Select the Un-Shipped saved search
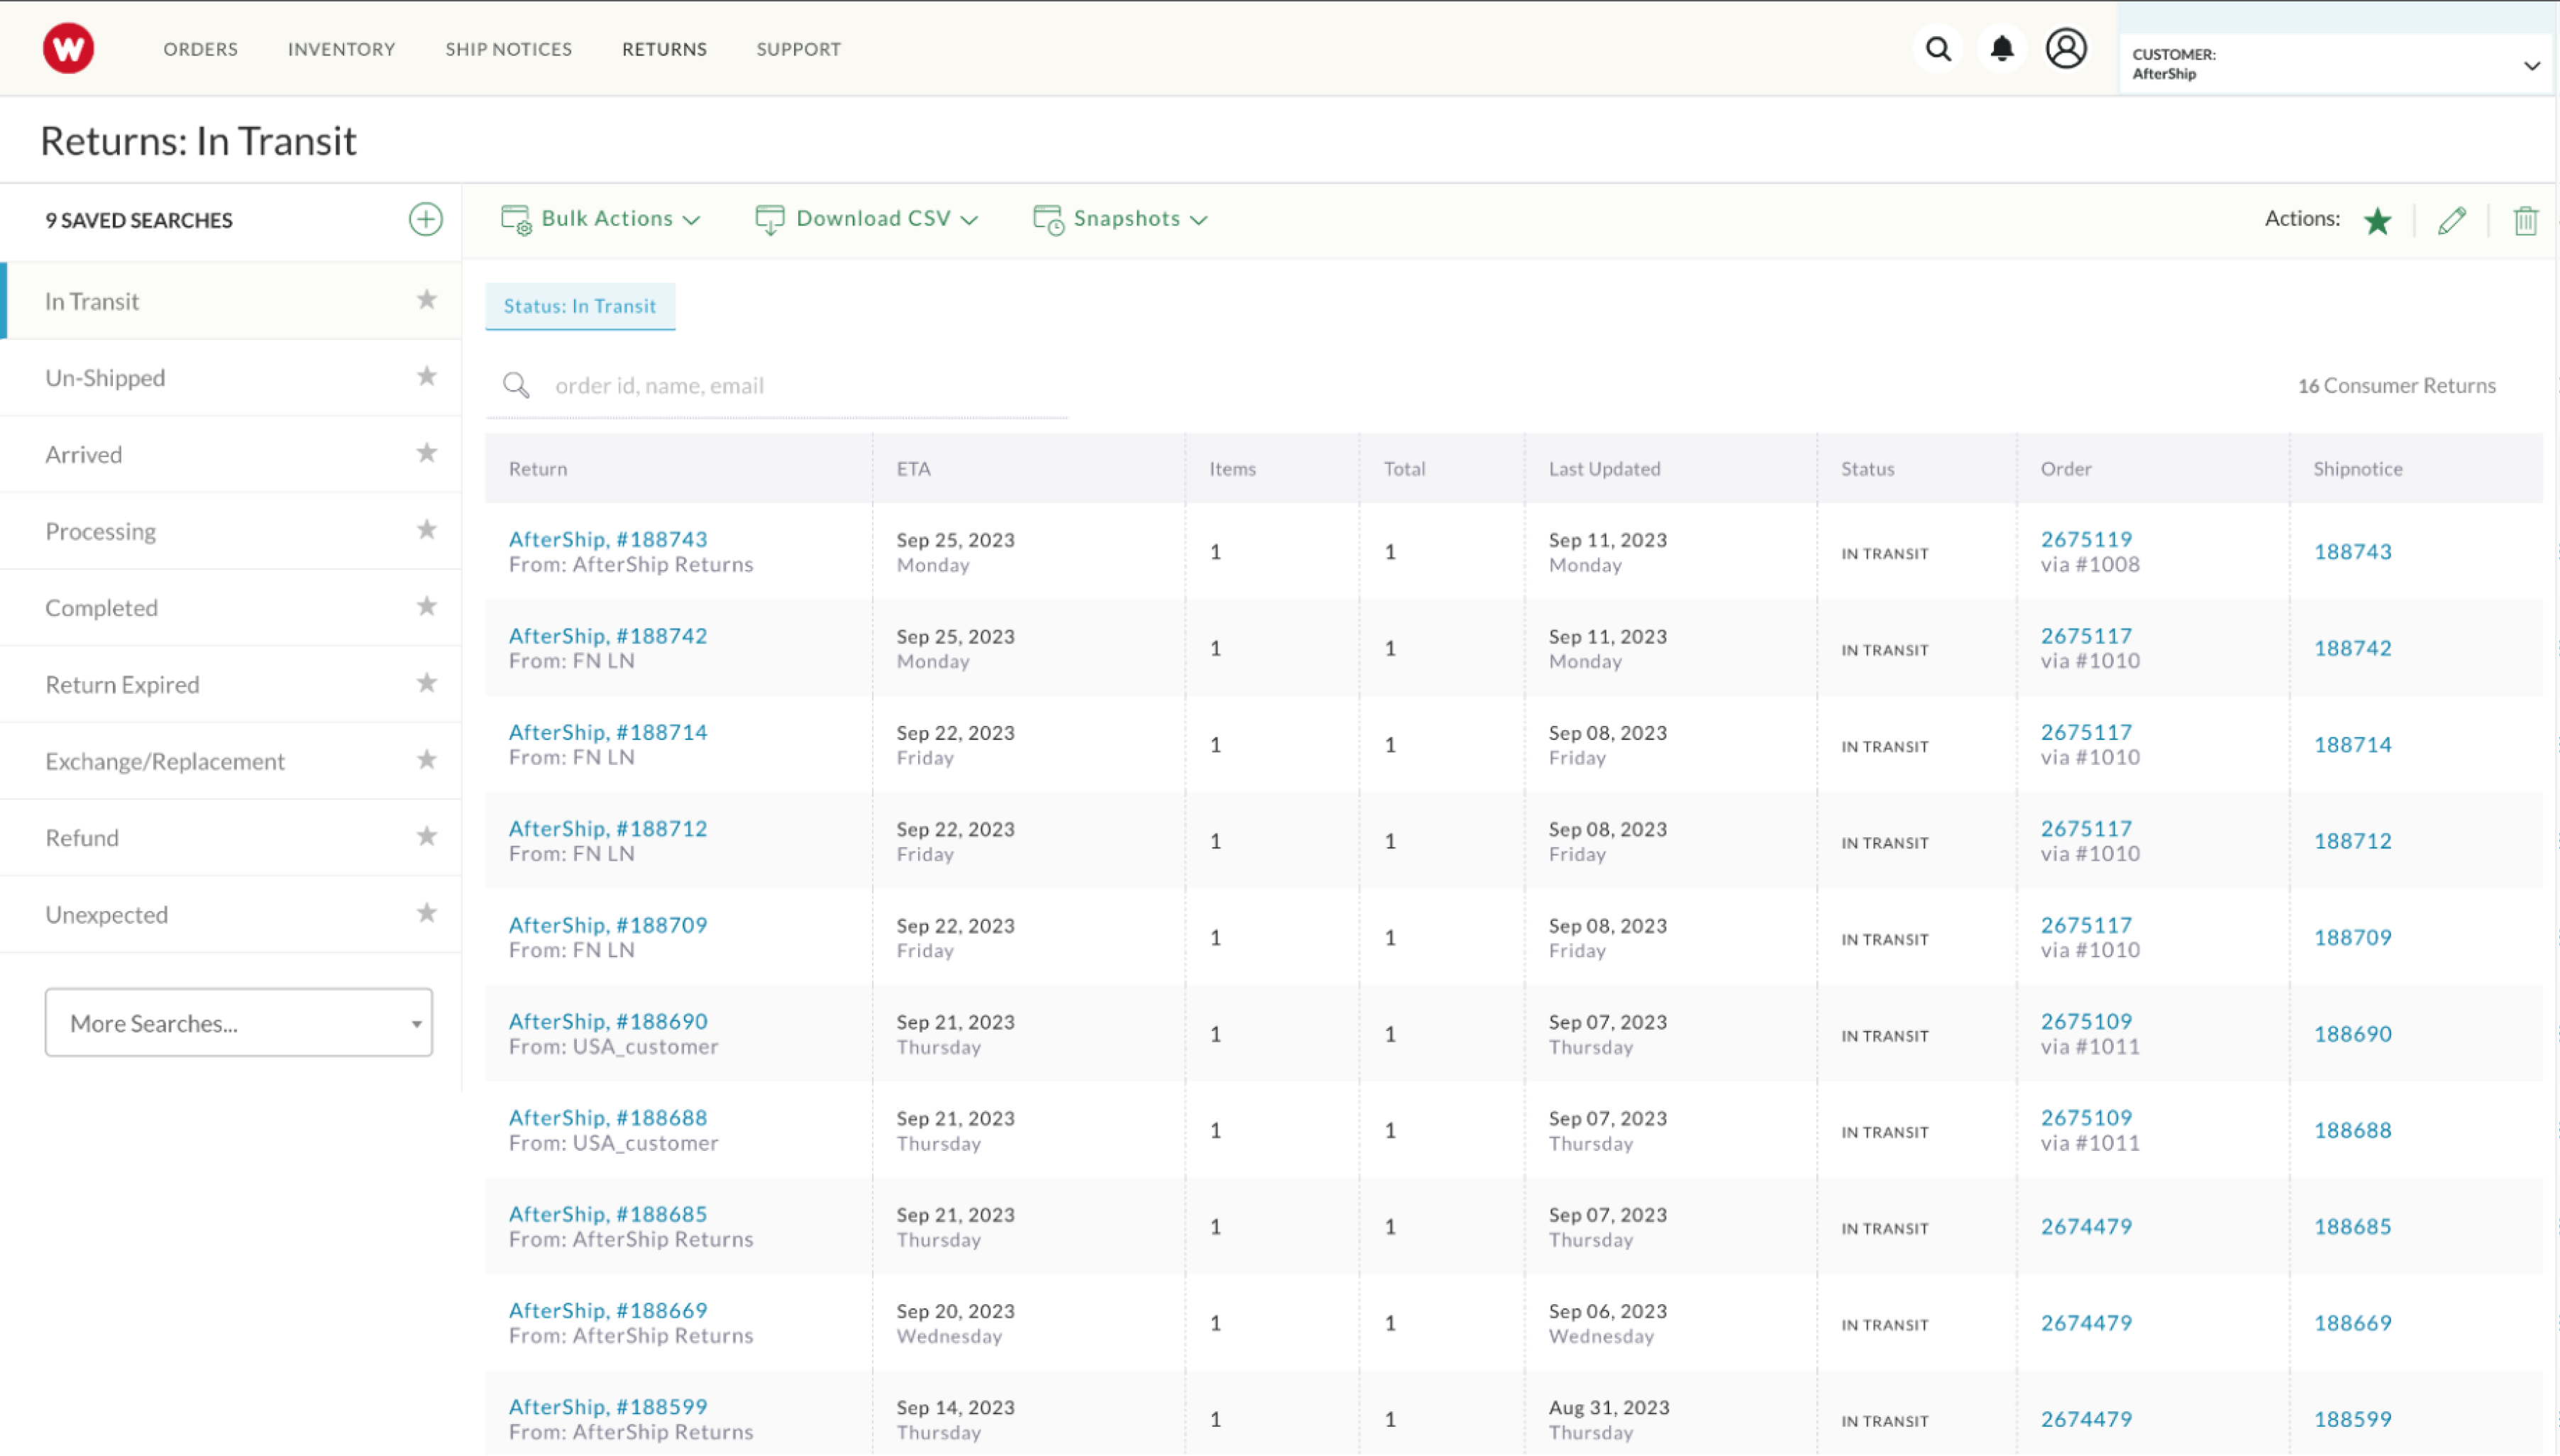 (231, 378)
